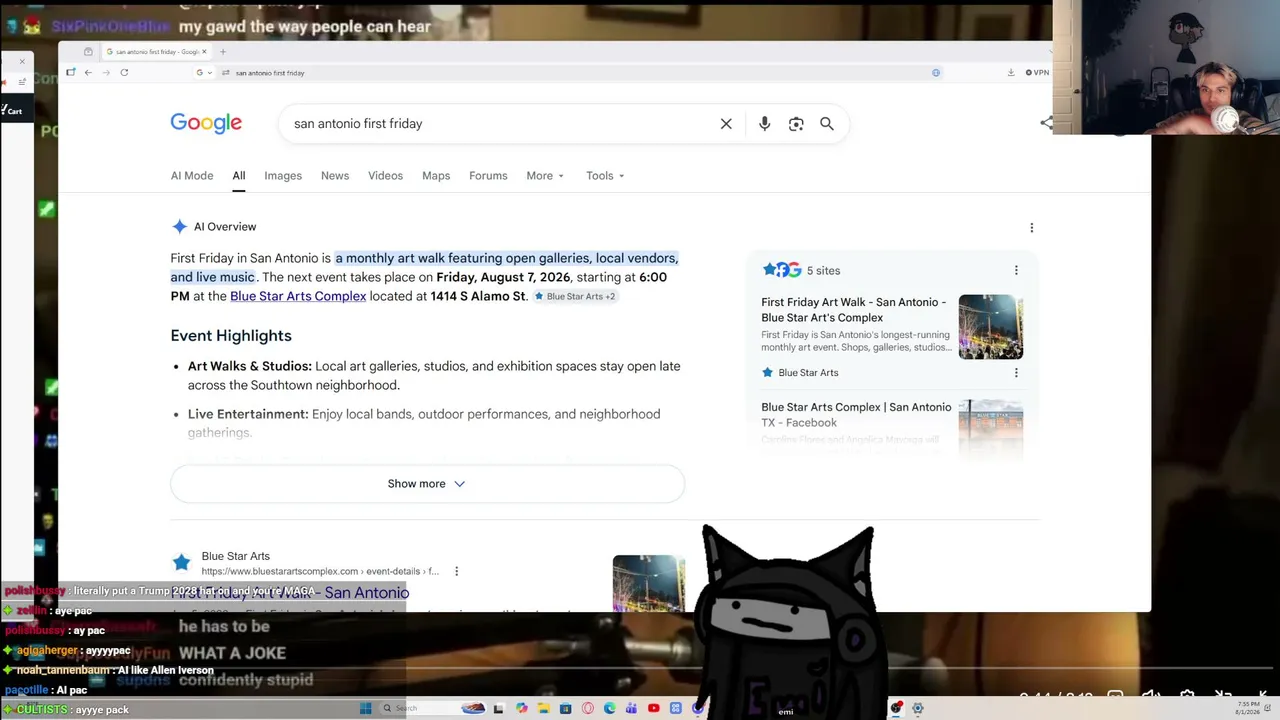
Task: Expand AI Overview with Show more
Action: pyautogui.click(x=427, y=484)
